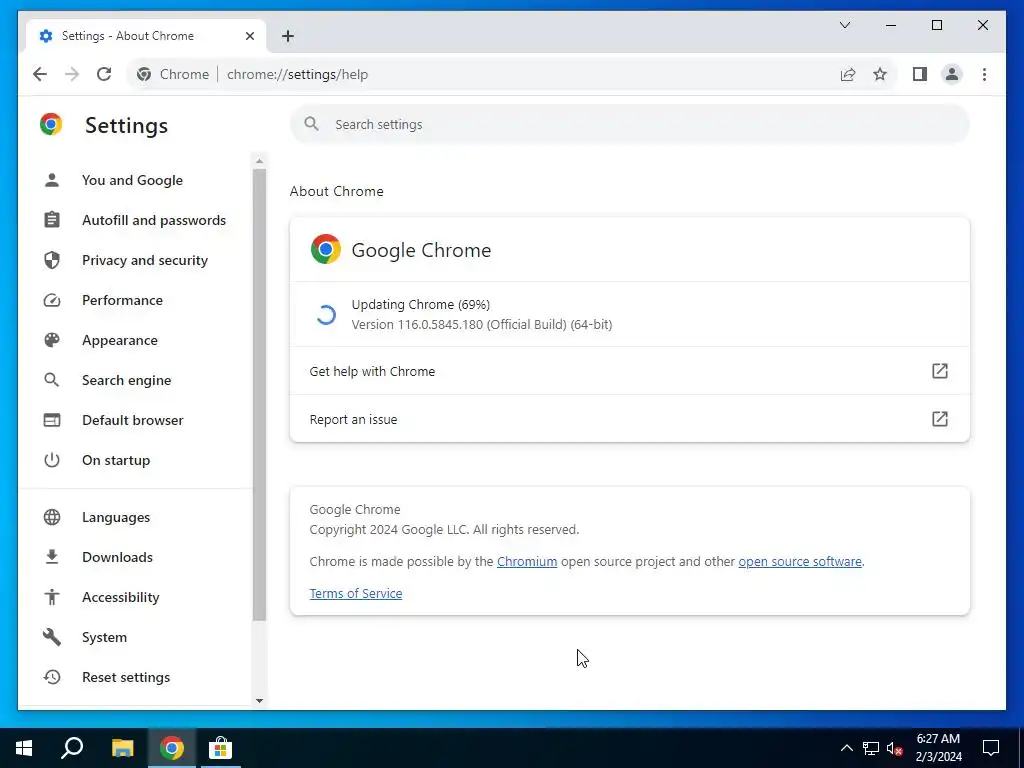Open the open source software link

click(799, 562)
